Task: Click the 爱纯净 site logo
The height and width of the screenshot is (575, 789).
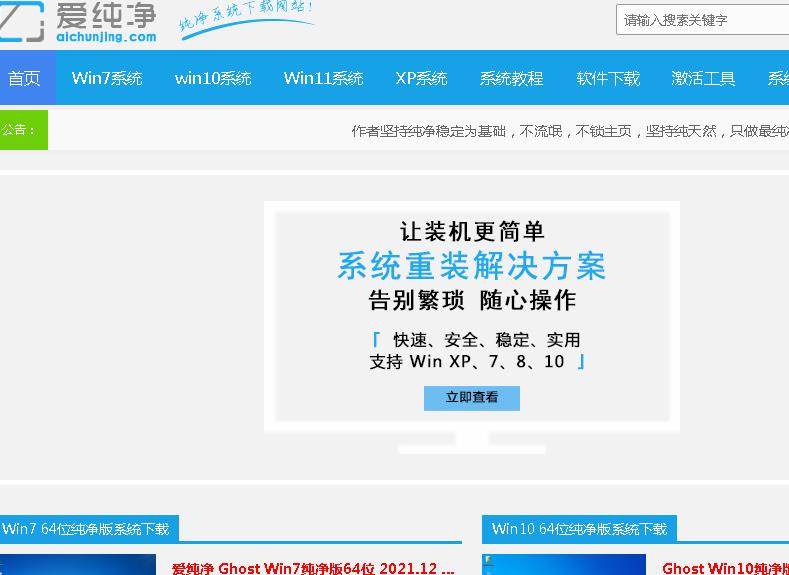Action: pyautogui.click(x=78, y=21)
